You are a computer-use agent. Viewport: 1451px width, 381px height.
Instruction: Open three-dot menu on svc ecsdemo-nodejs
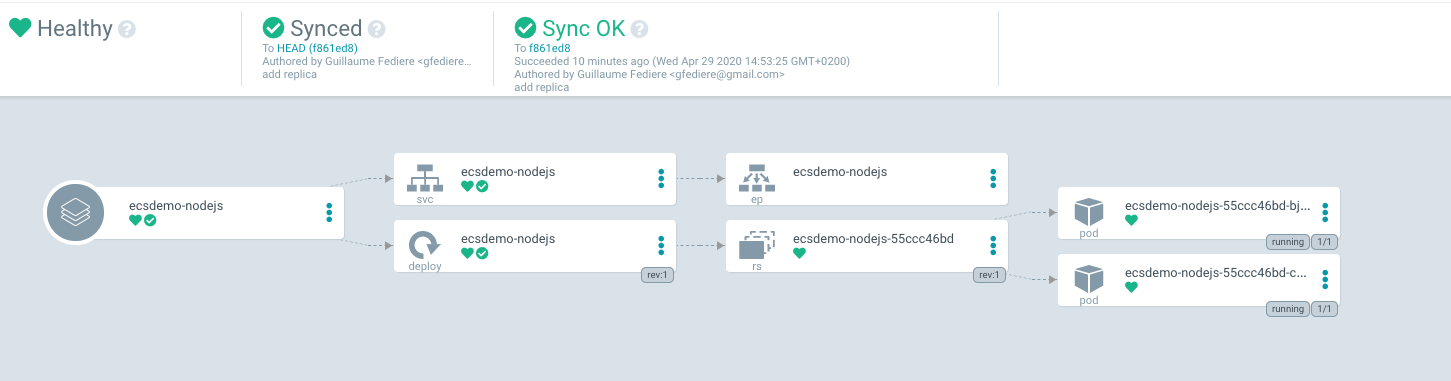[661, 178]
